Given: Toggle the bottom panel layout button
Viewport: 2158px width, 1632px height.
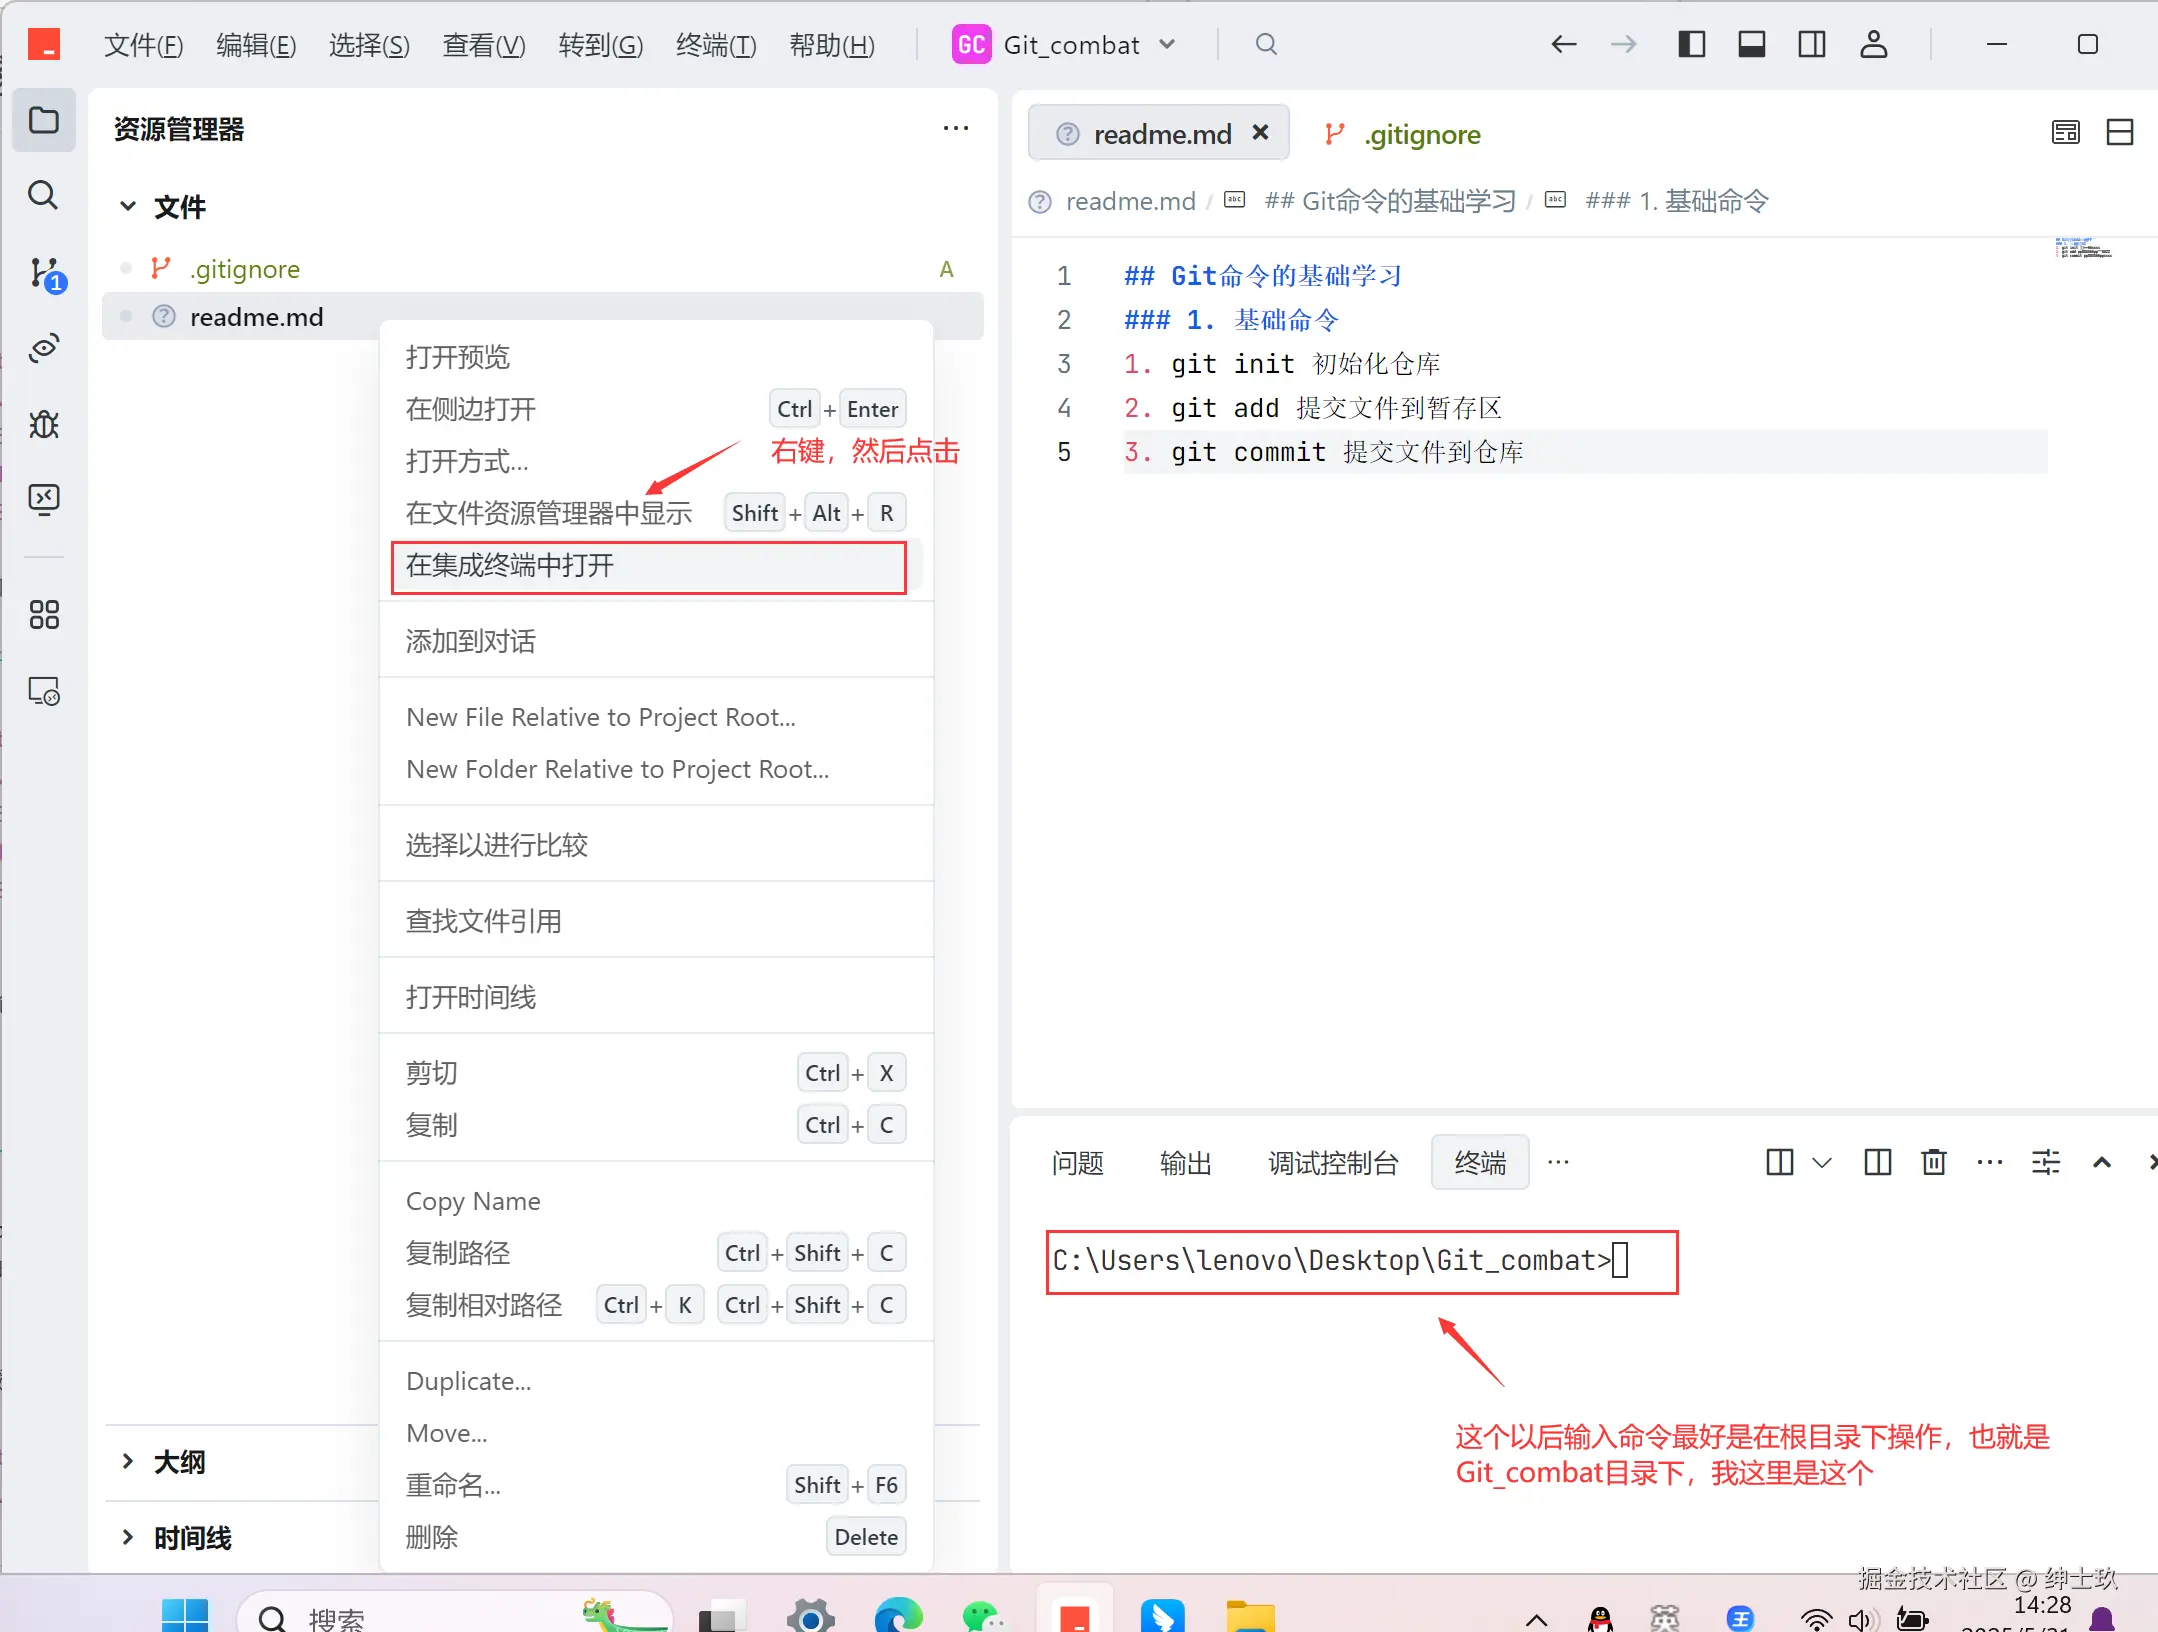Looking at the screenshot, I should 1751,45.
